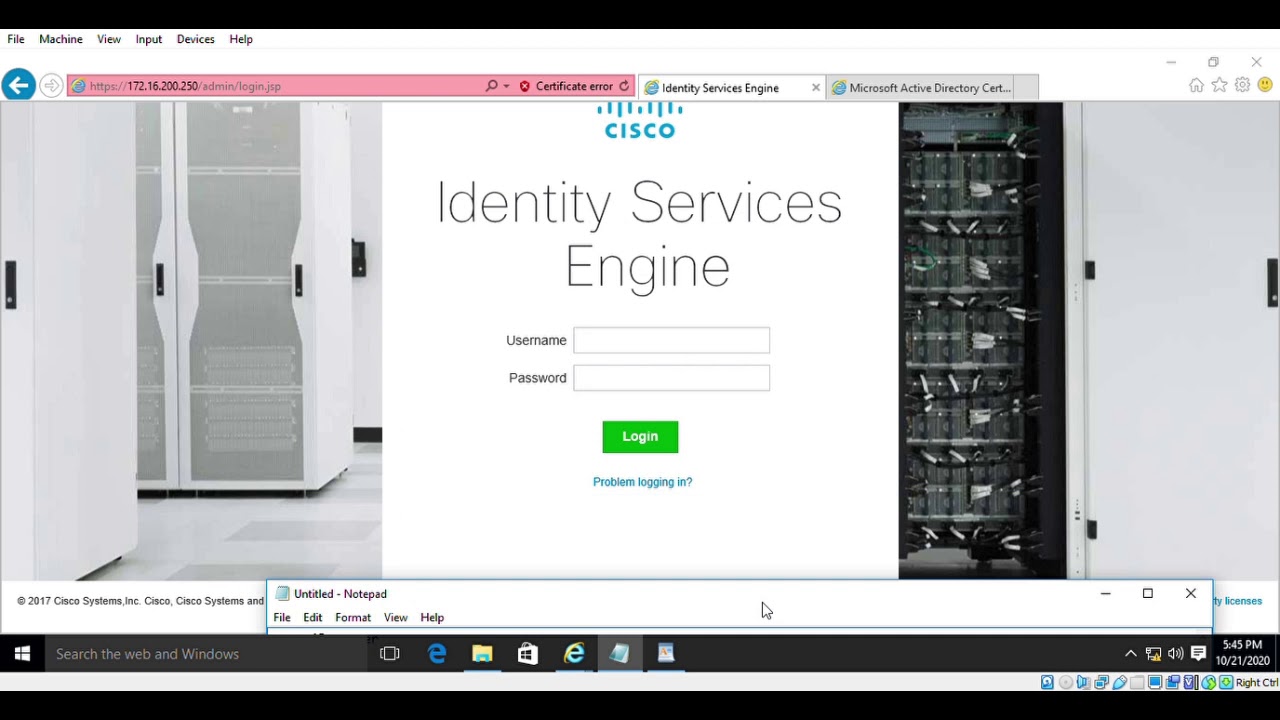Go back with the browser back arrow
This screenshot has height=720, width=1280.
point(18,85)
